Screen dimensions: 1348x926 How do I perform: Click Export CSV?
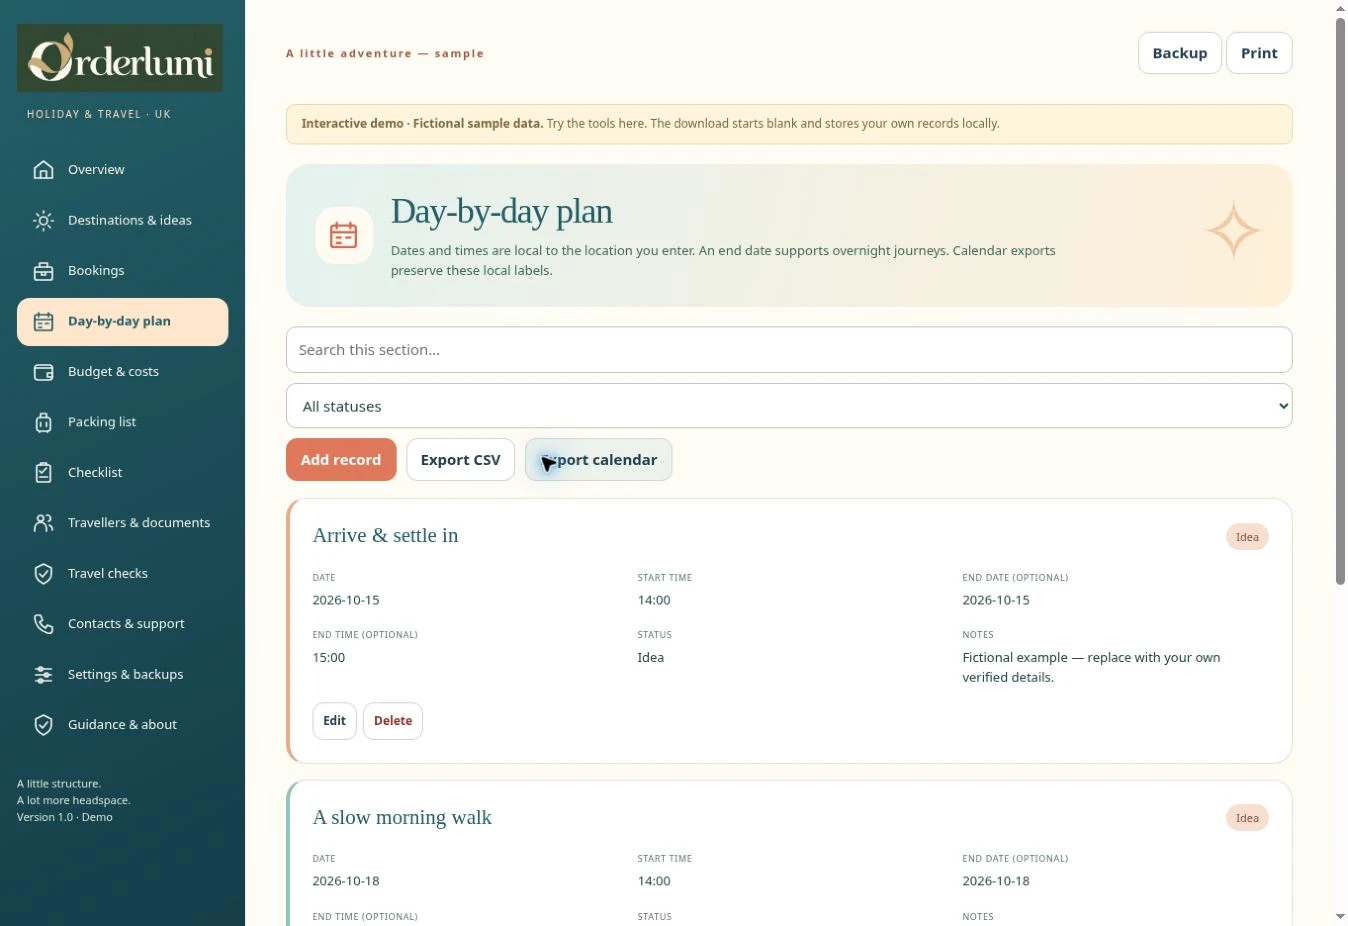(460, 460)
